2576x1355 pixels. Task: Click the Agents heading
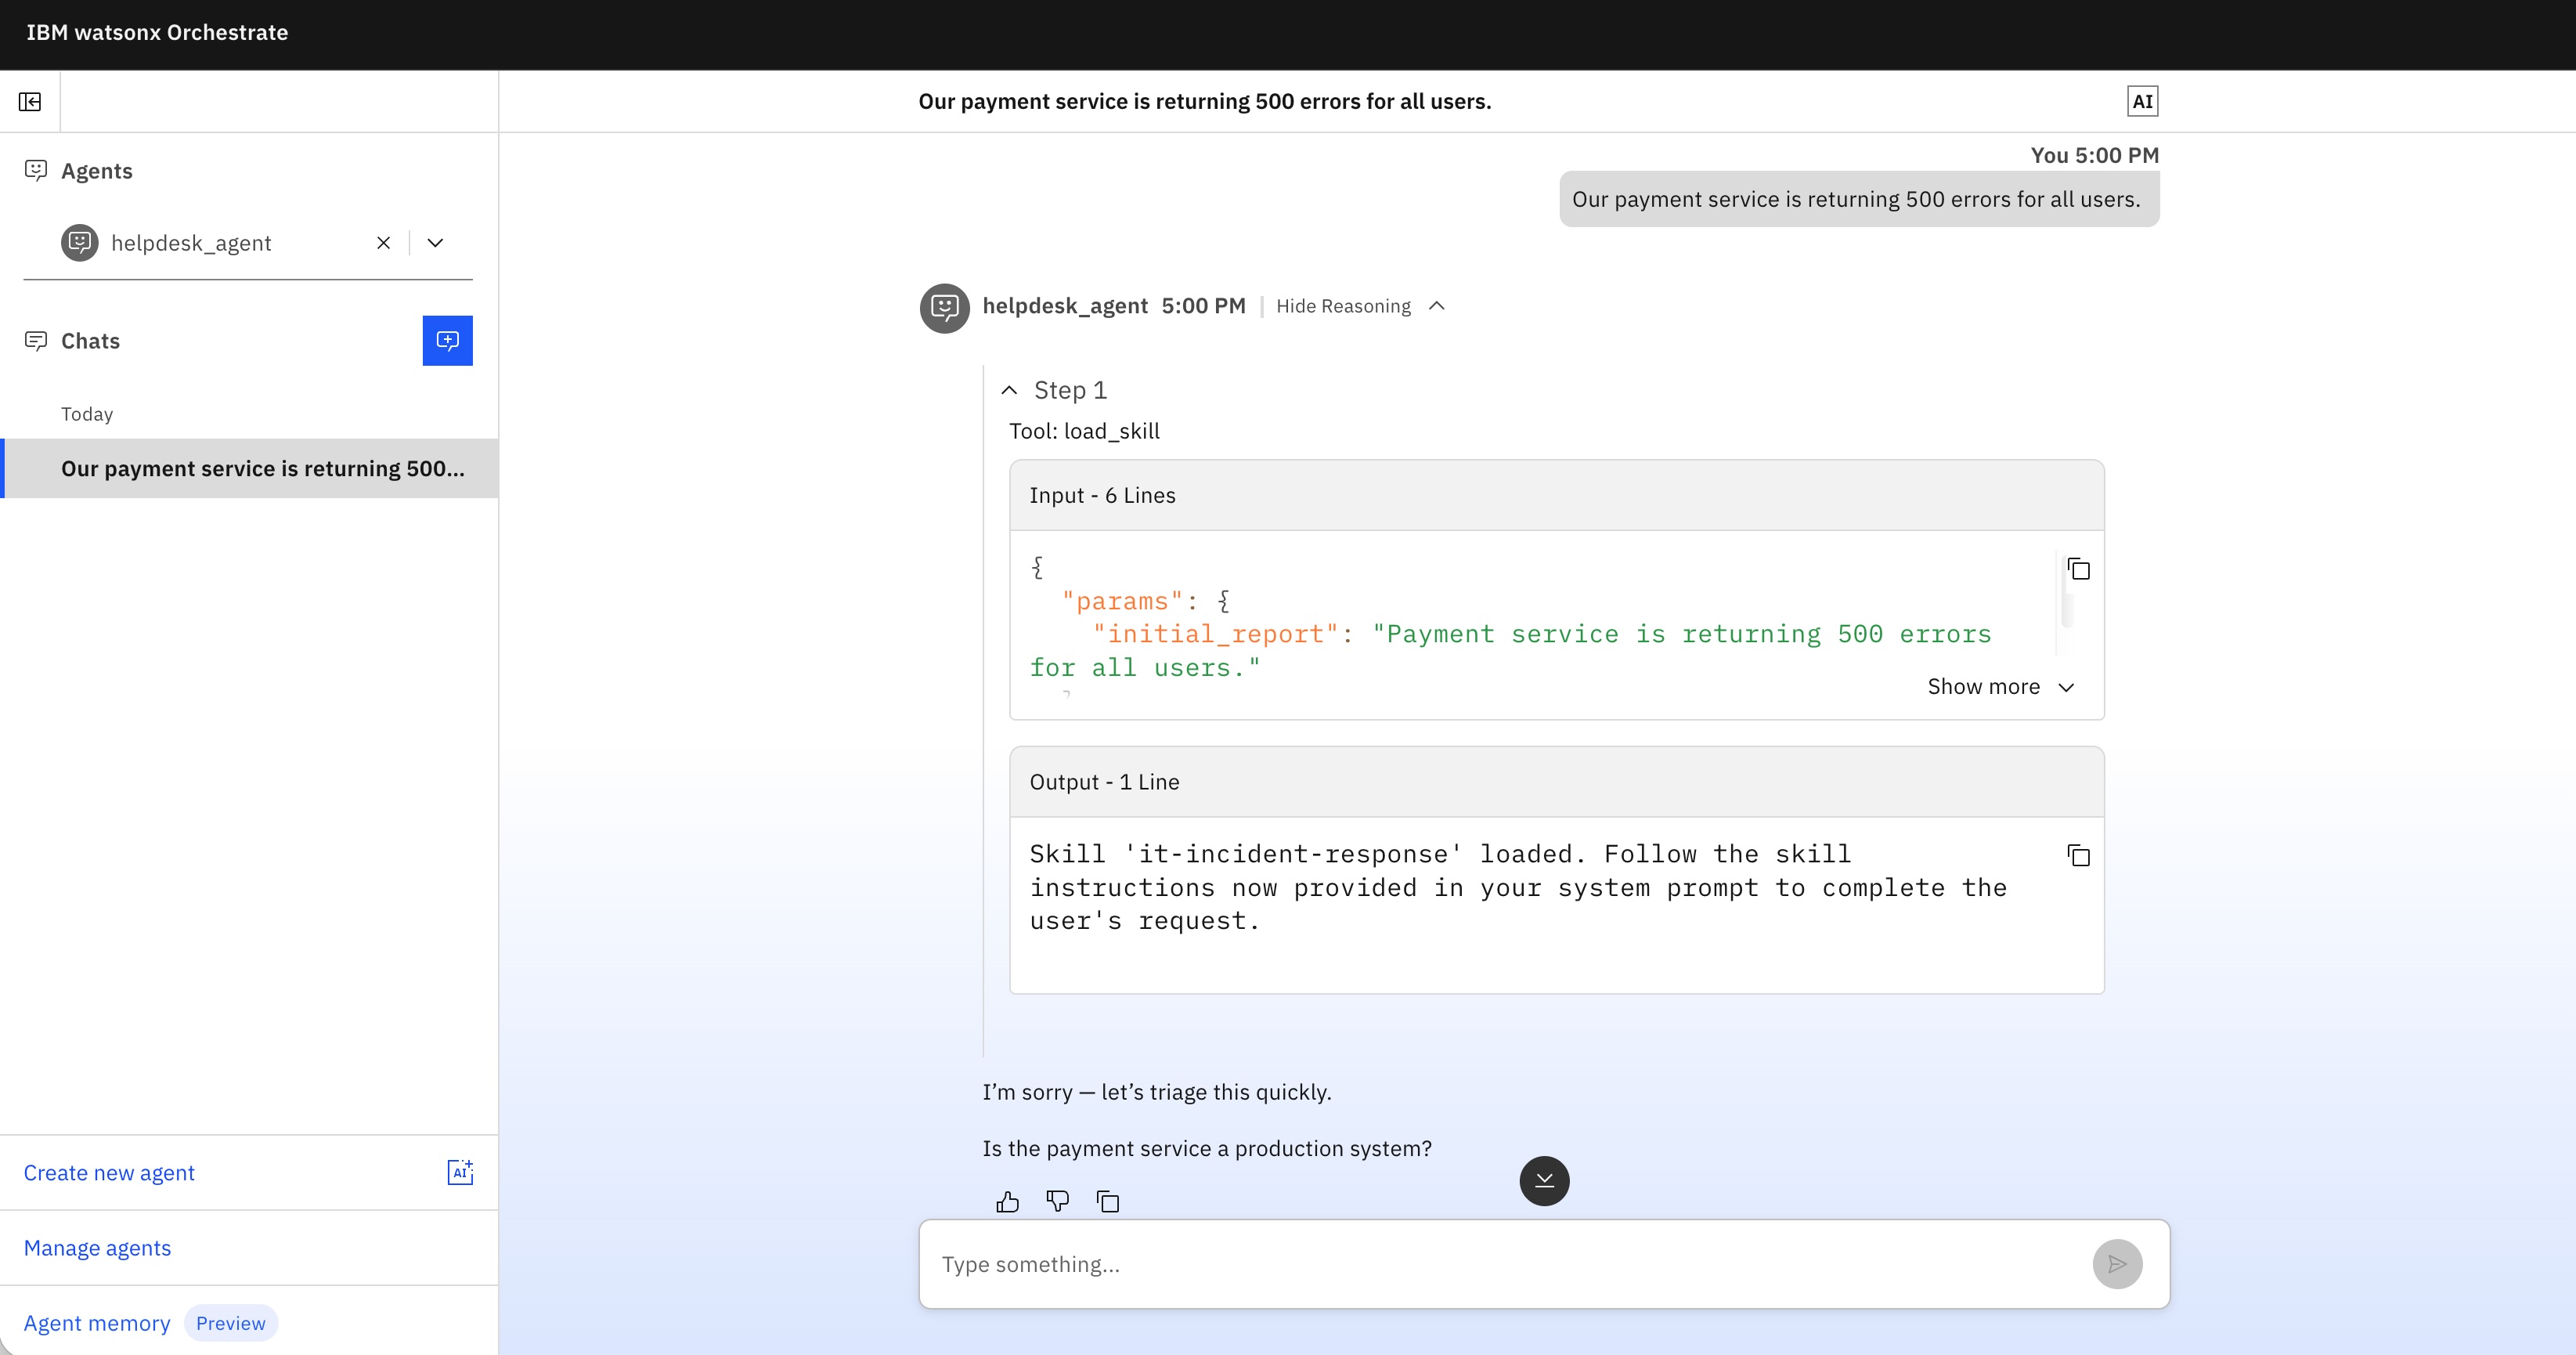97,171
